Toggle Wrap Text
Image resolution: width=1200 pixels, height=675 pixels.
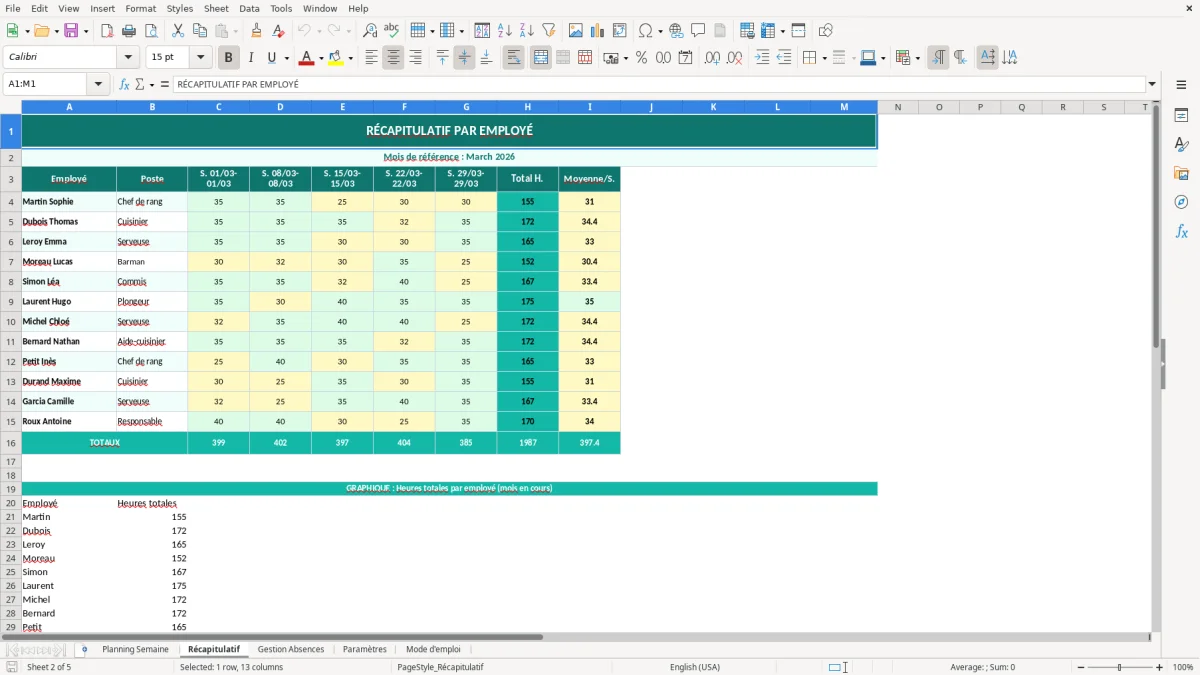click(x=513, y=58)
